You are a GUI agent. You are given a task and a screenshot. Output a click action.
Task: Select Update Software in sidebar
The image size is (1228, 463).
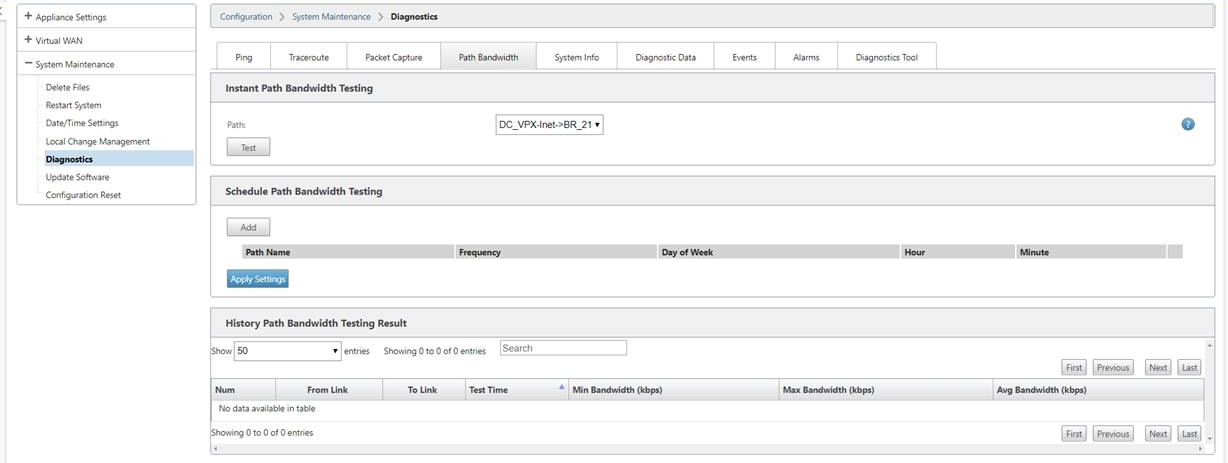(77, 177)
